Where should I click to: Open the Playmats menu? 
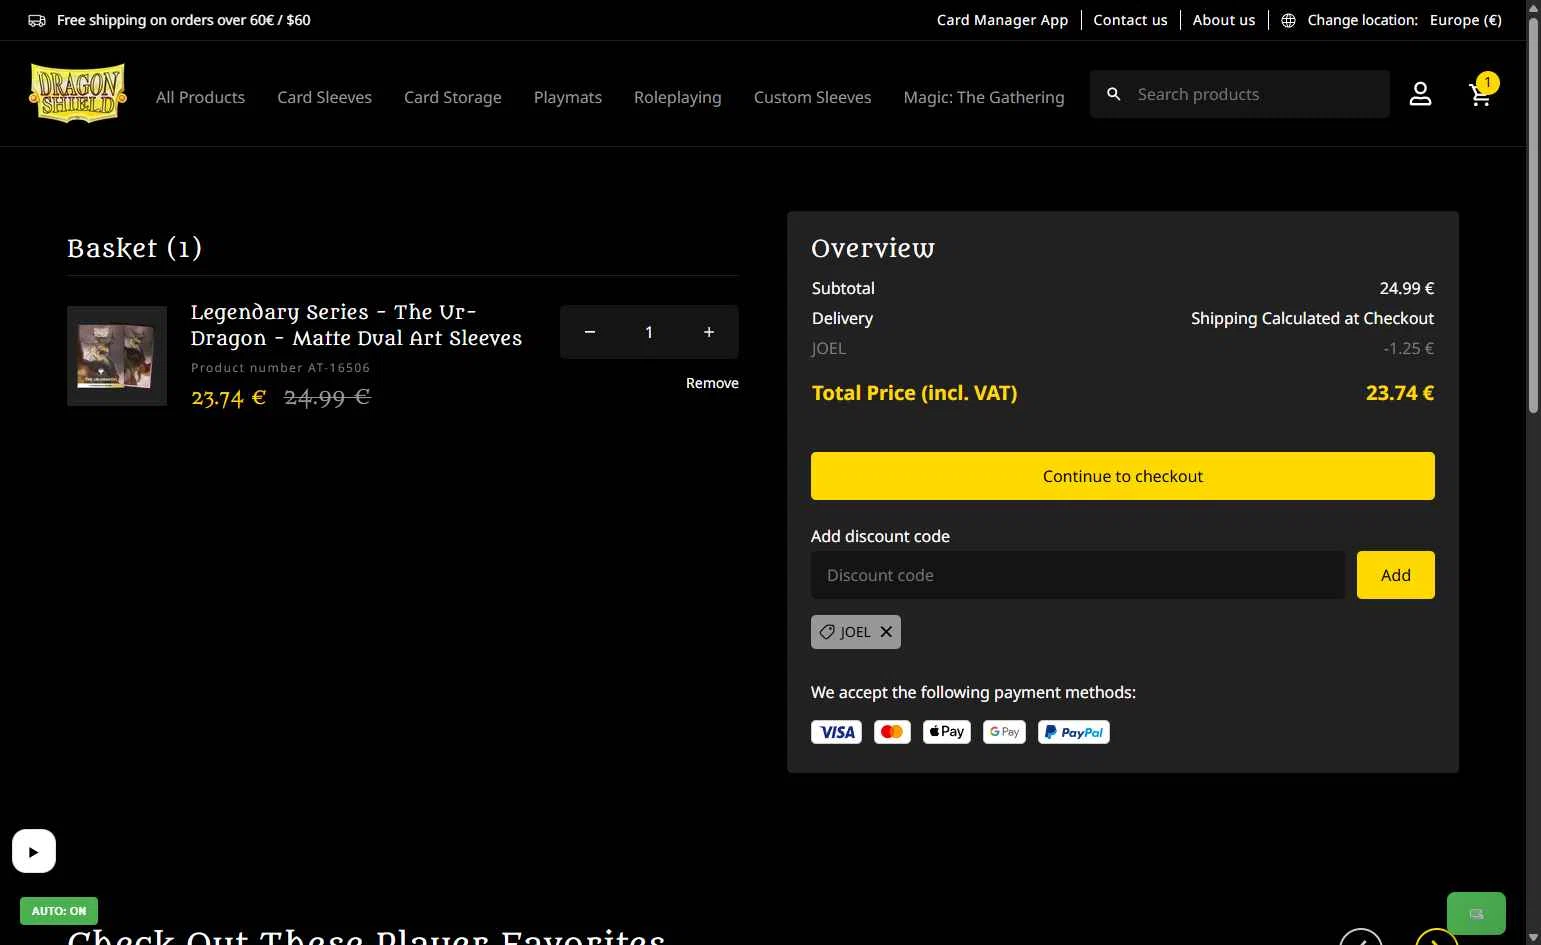click(x=568, y=97)
